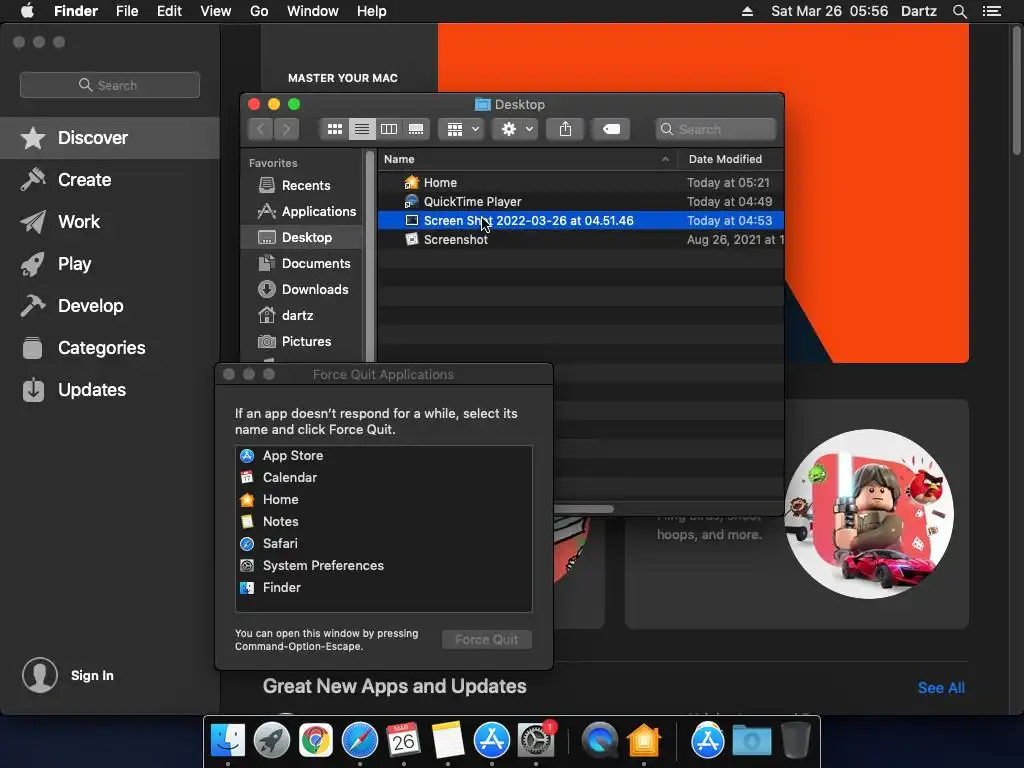This screenshot has width=1024, height=768.
Task: Click the Edit Tags button in Finder toolbar
Action: [x=611, y=129]
